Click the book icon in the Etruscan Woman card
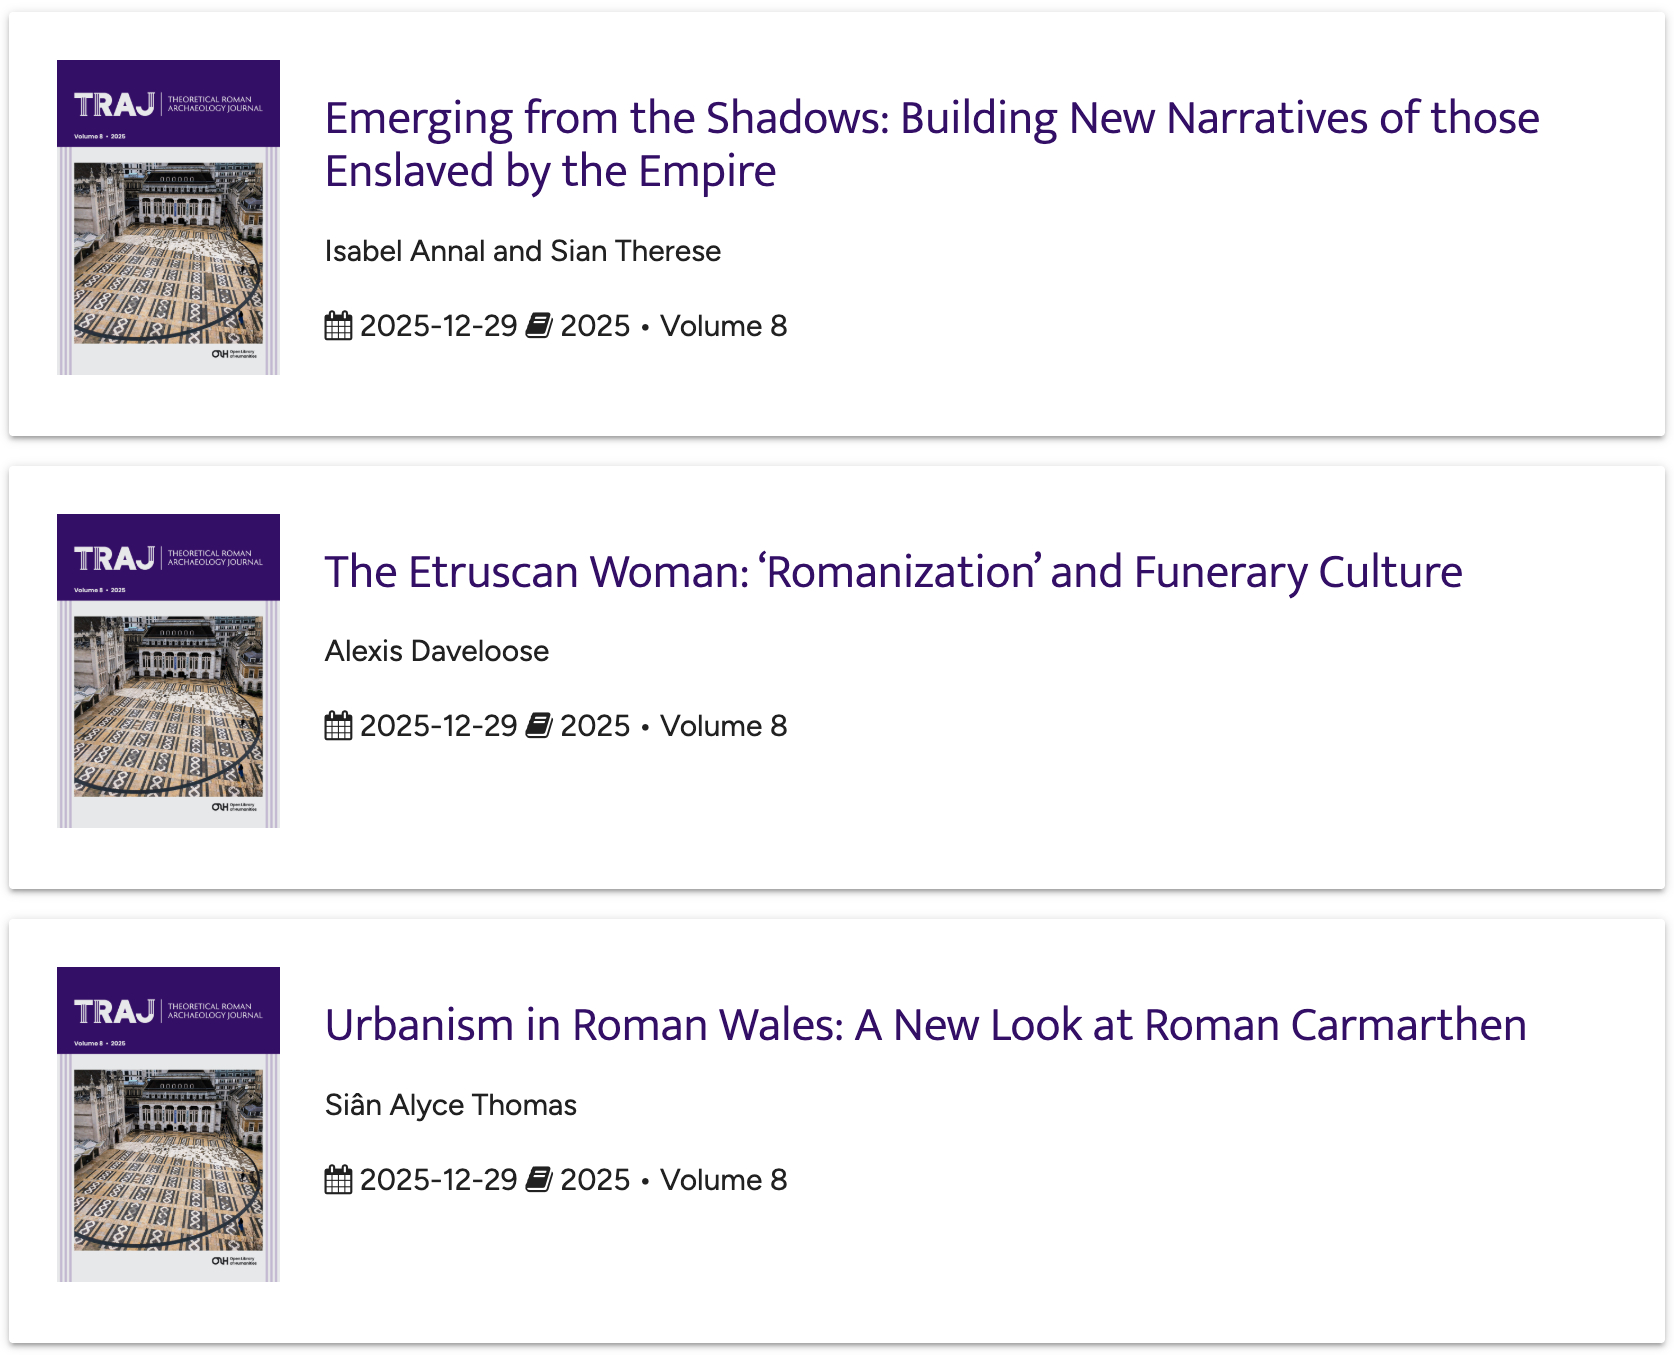Viewport: 1674px width, 1355px height. pos(539,726)
